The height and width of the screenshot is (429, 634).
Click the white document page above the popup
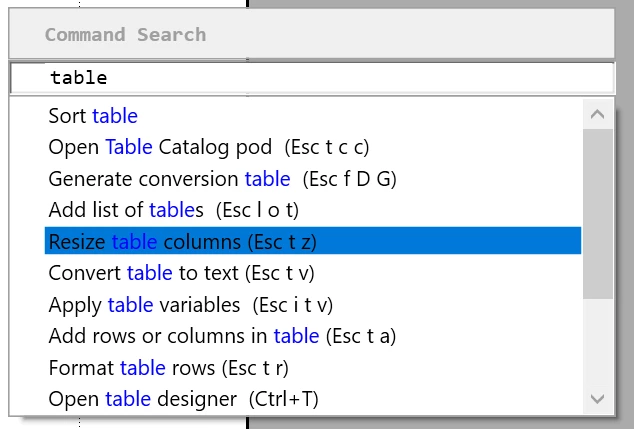coord(120,4)
